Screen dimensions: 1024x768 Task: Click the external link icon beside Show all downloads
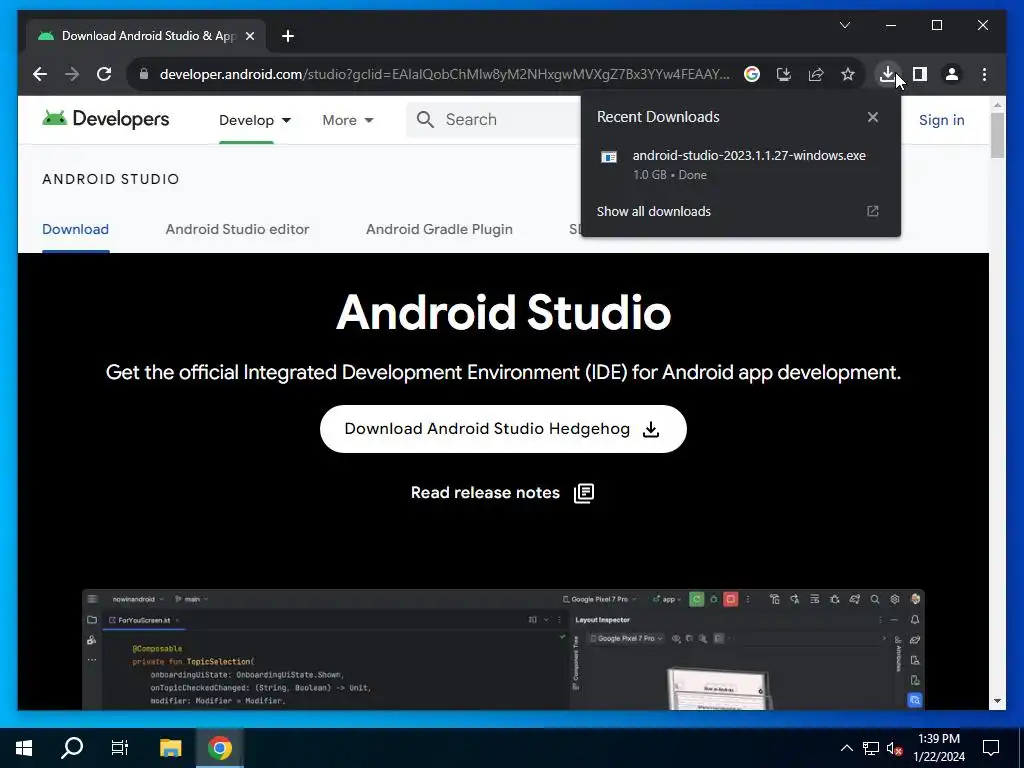pos(872,211)
